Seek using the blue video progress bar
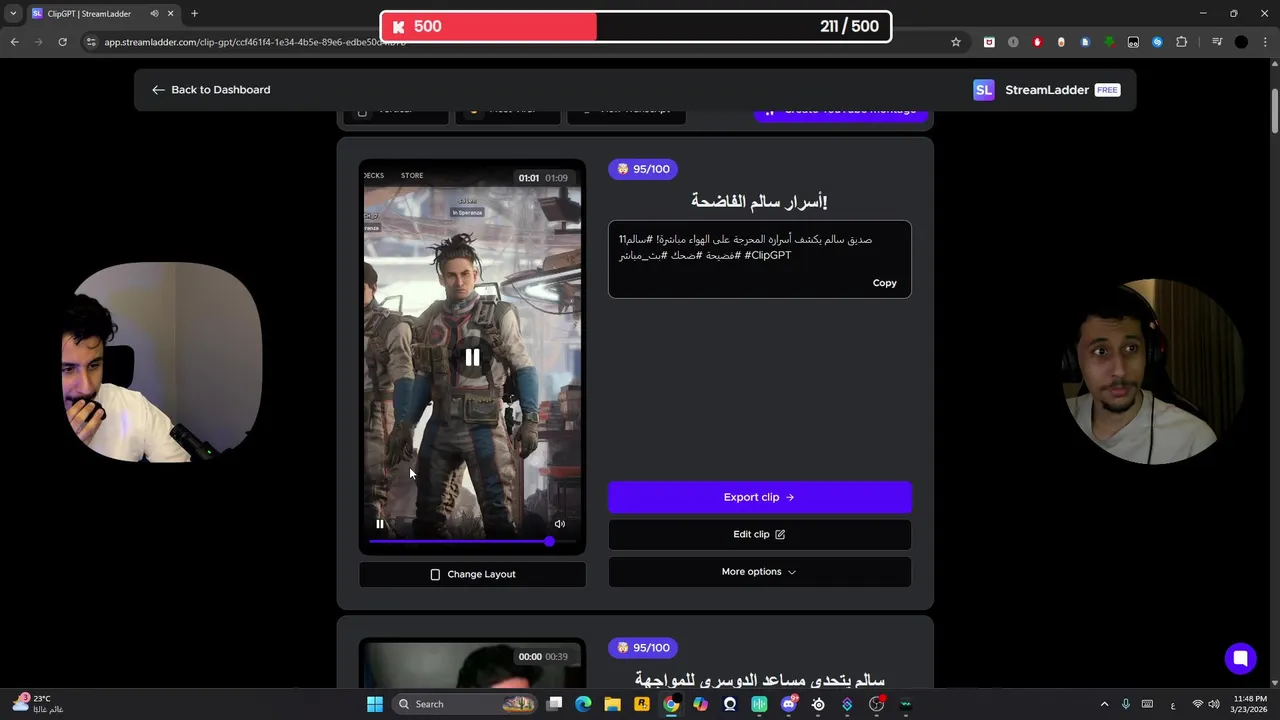Image resolution: width=1280 pixels, height=720 pixels. click(x=472, y=541)
